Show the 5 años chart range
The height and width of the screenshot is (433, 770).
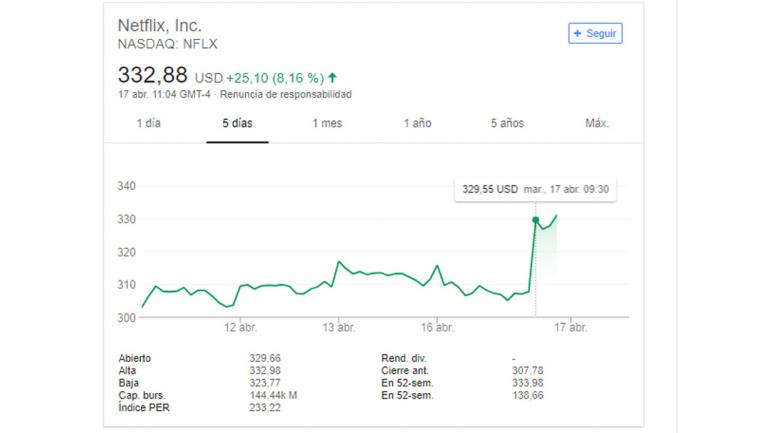coord(507,123)
